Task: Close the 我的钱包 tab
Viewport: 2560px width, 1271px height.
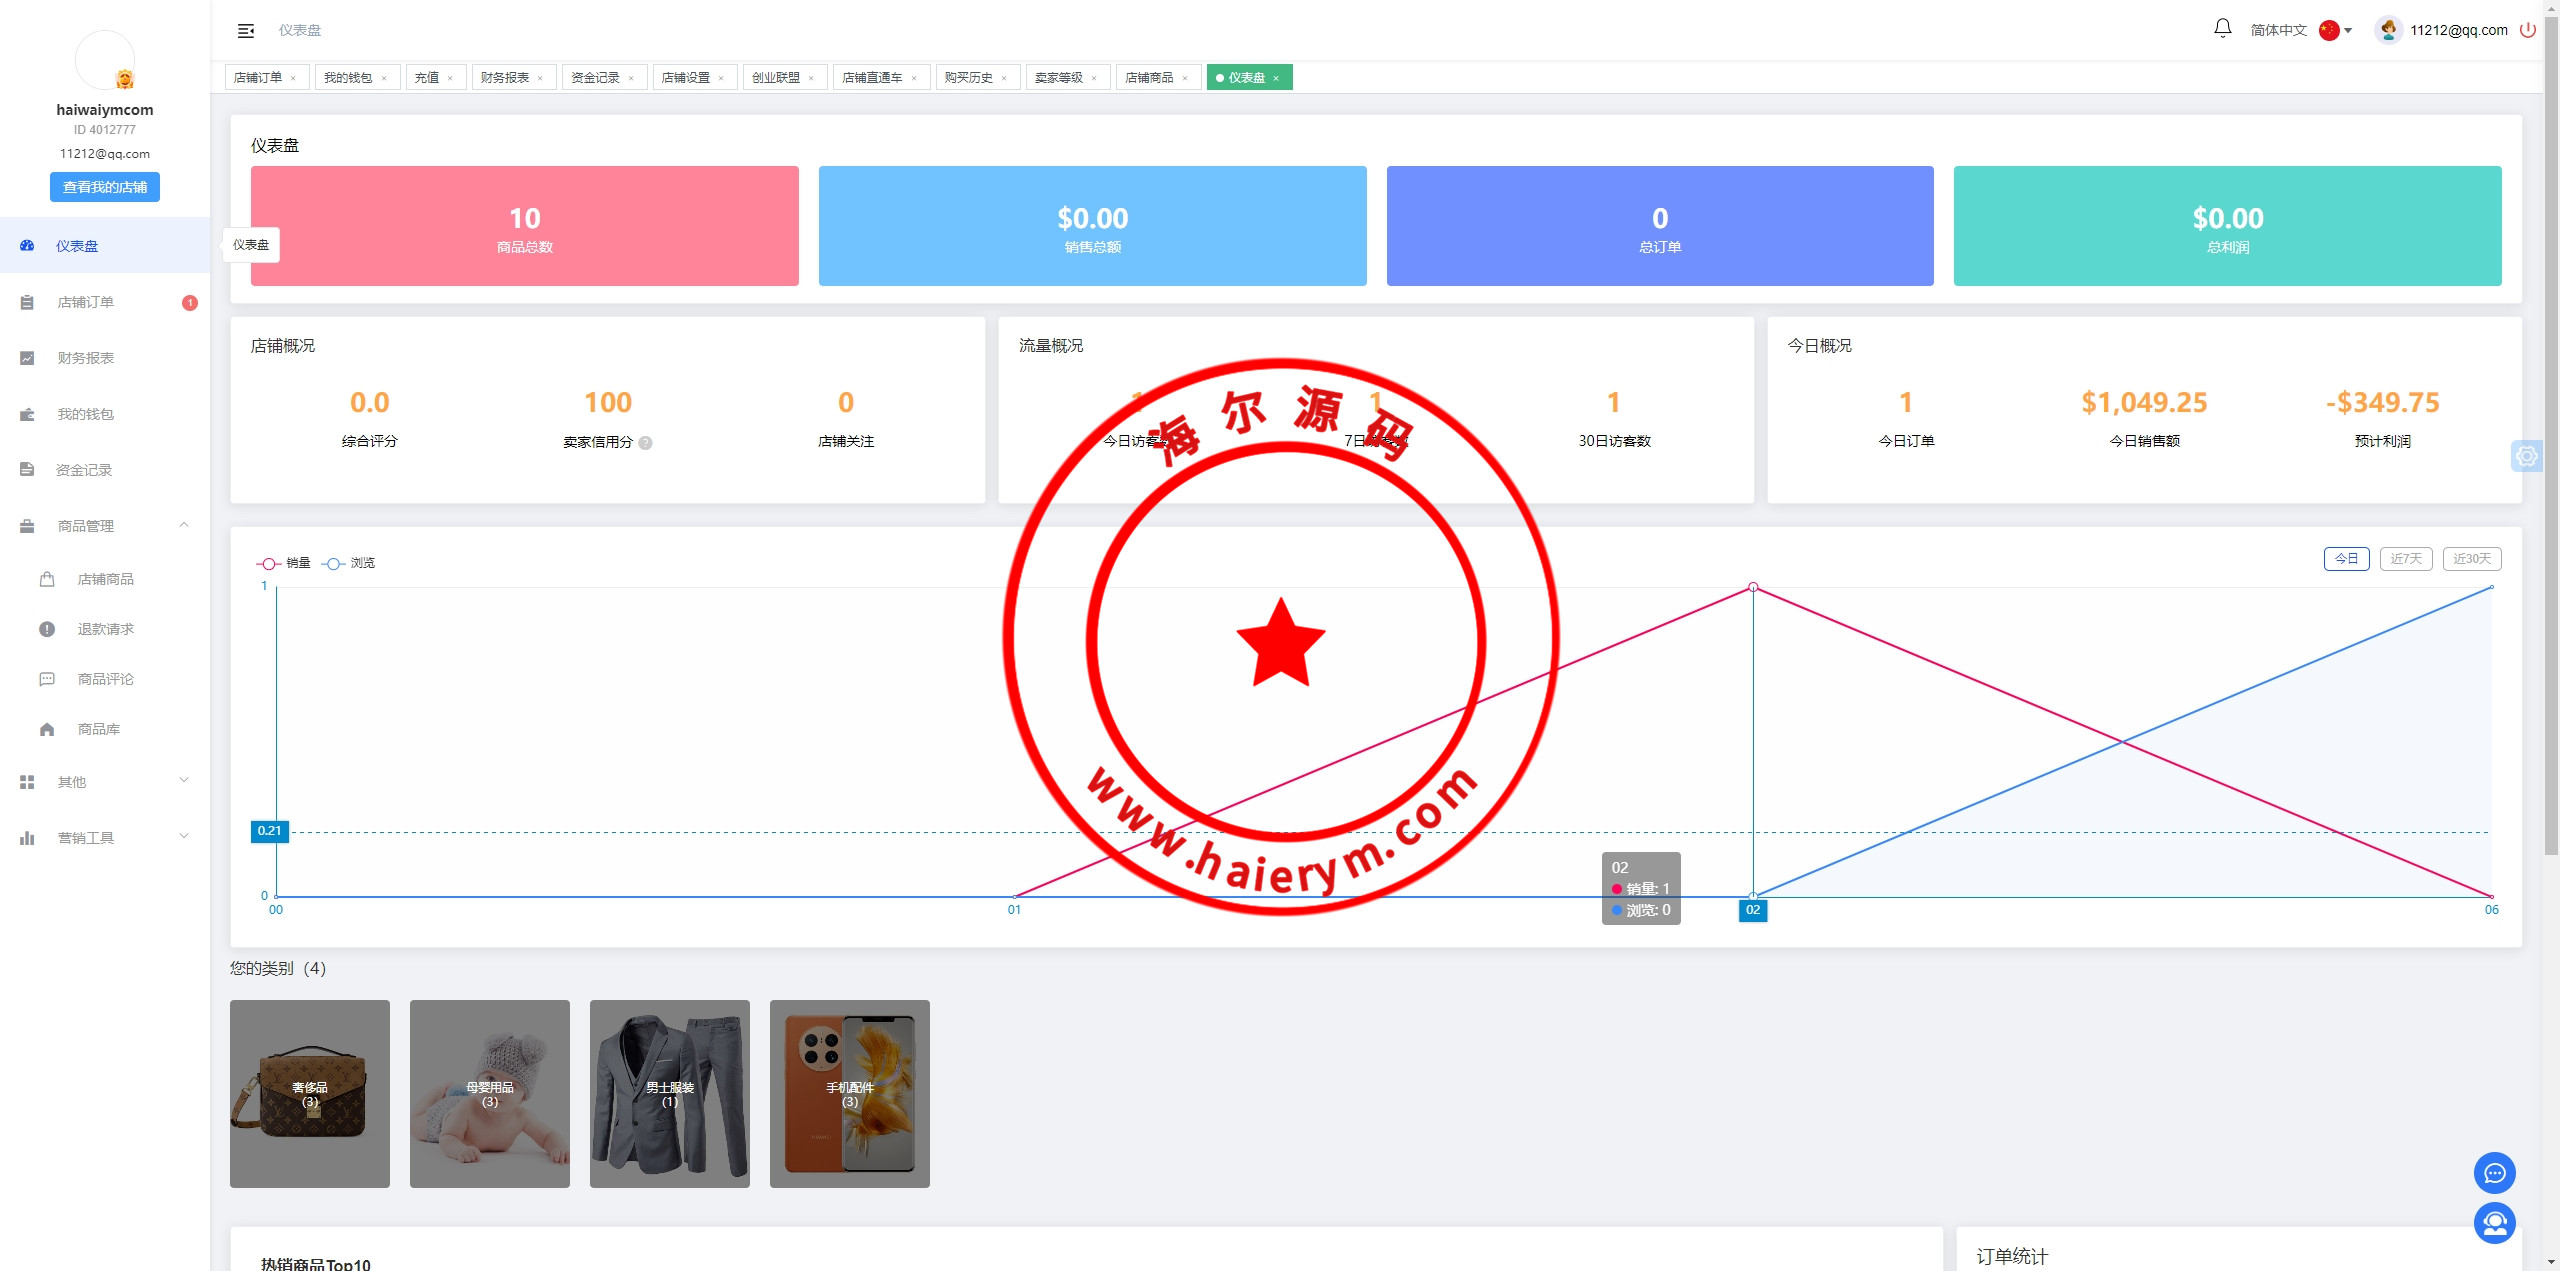Action: point(384,78)
